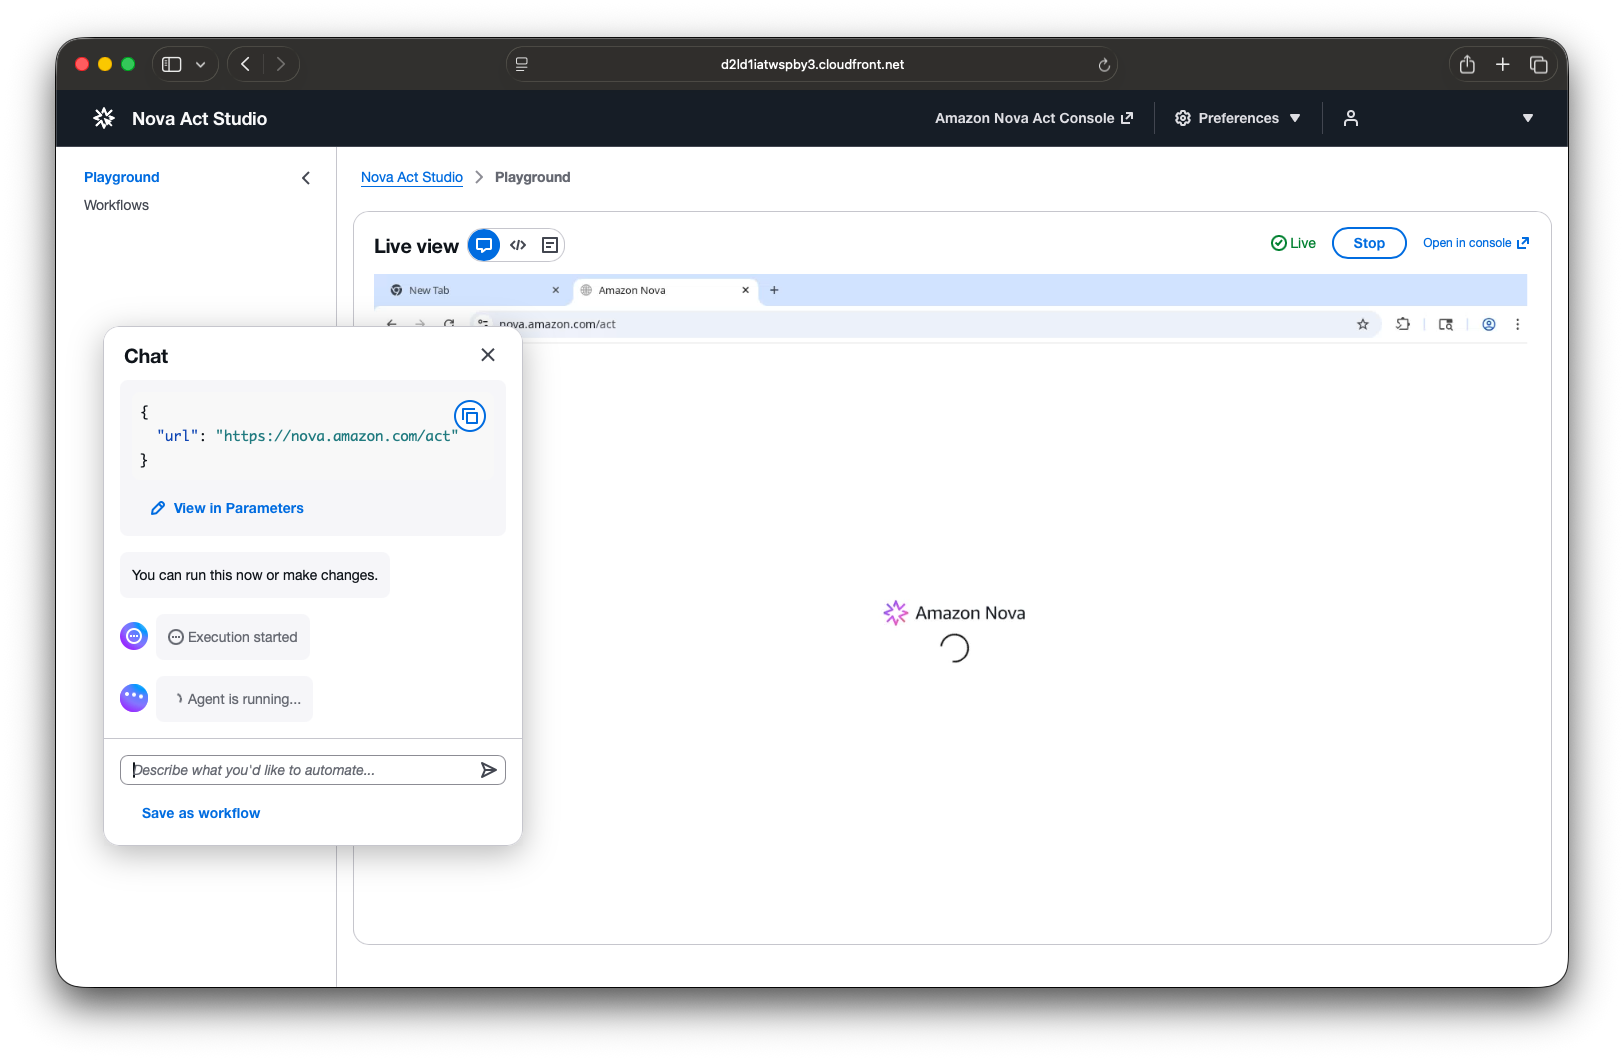The height and width of the screenshot is (1061, 1624).
Task: Reload the Safari page
Action: pyautogui.click(x=1104, y=65)
